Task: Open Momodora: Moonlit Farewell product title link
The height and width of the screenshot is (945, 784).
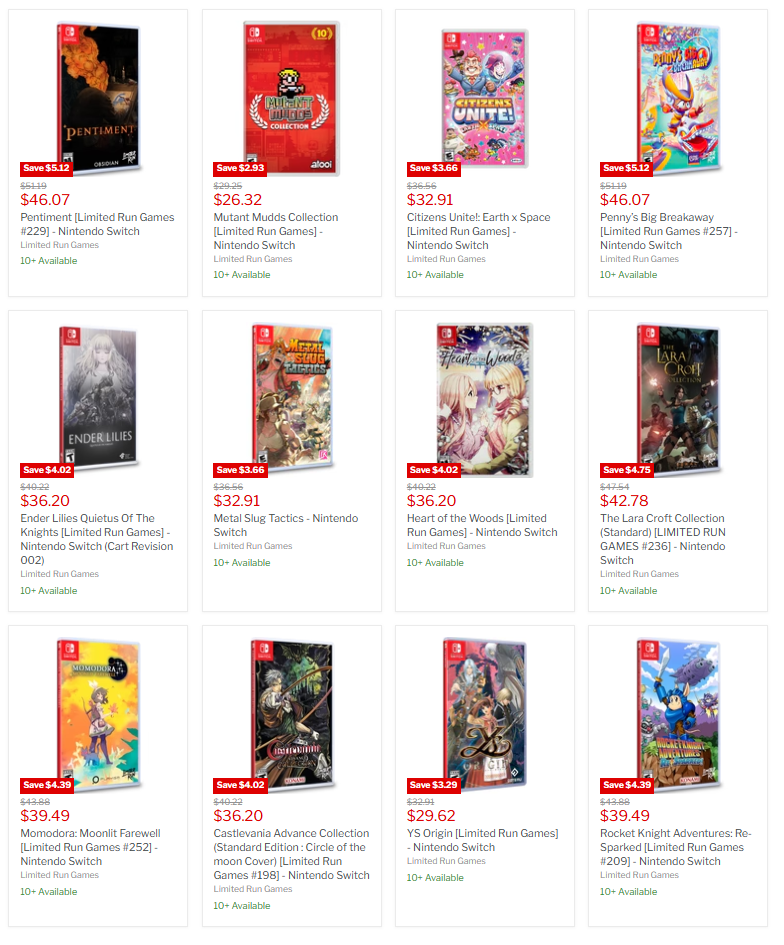Action: click(x=90, y=847)
